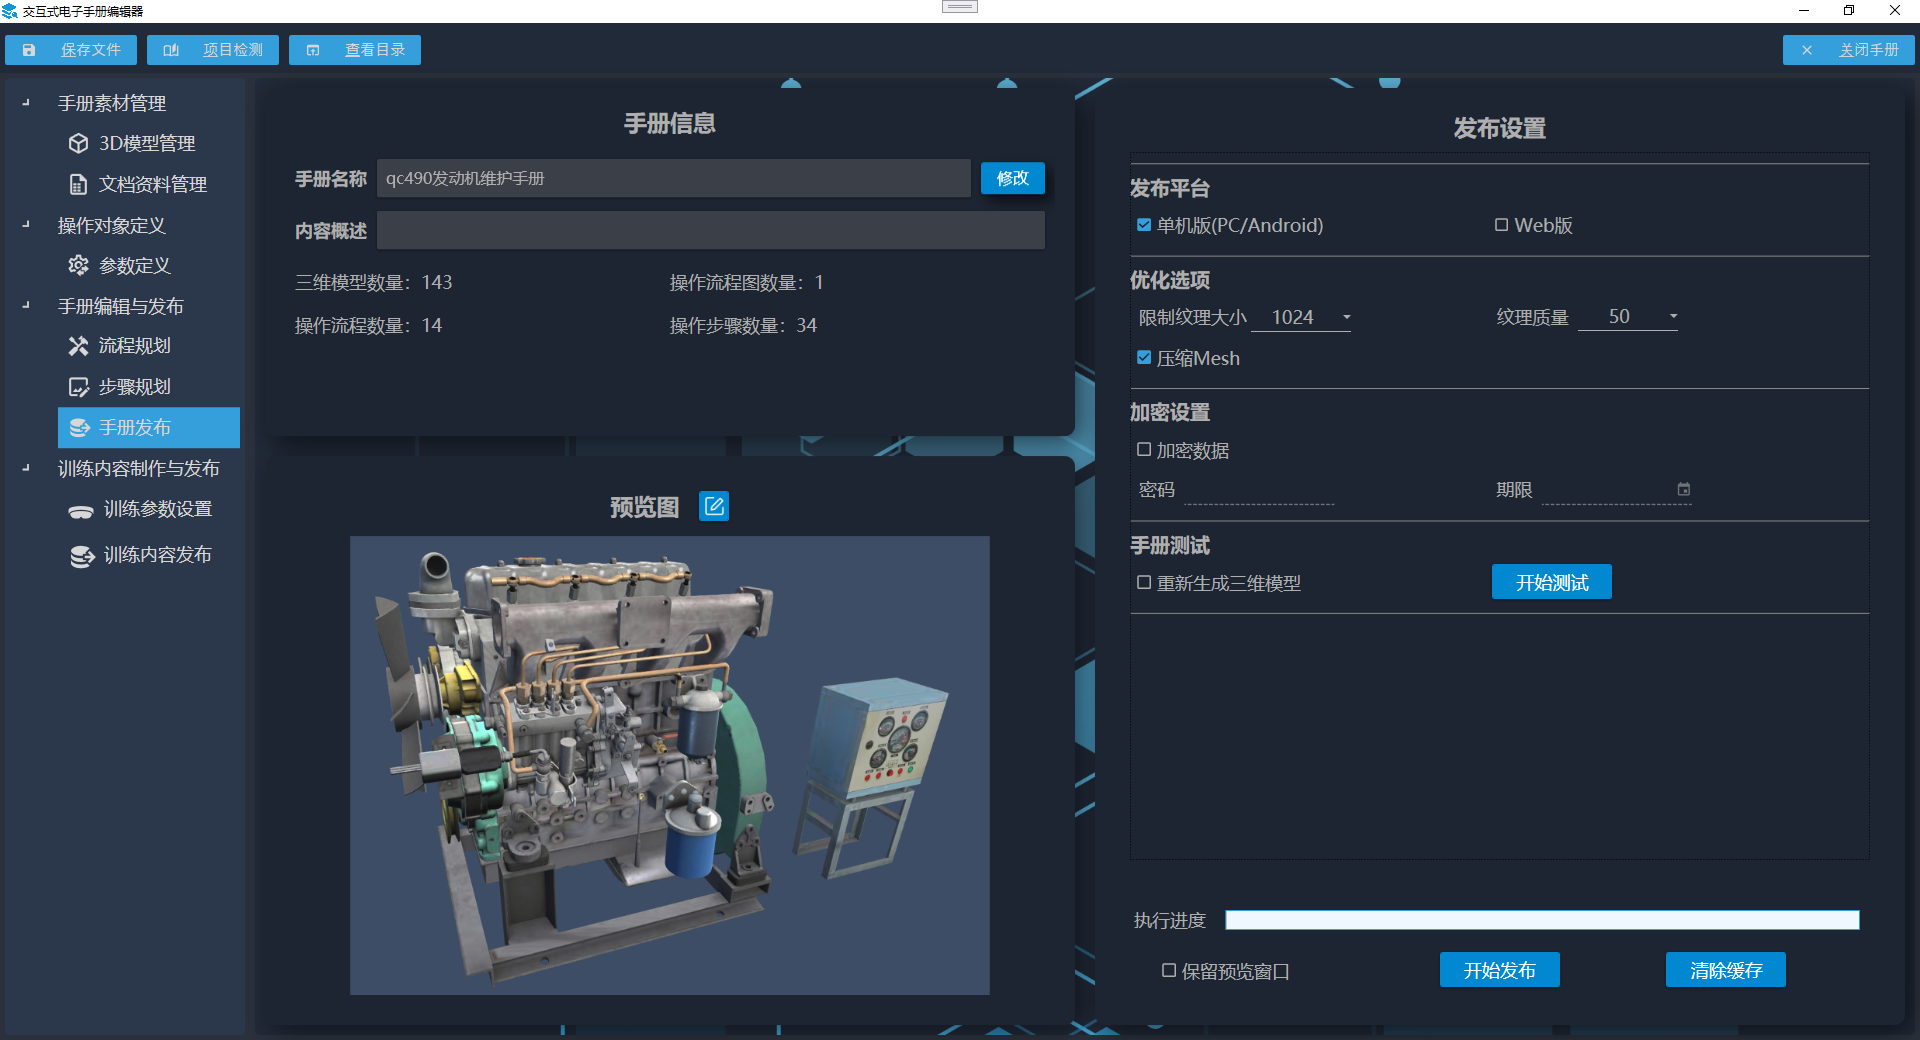1920x1040 pixels.
Task: Collapse the 手册素材管理 tree section
Action: tap(26, 103)
